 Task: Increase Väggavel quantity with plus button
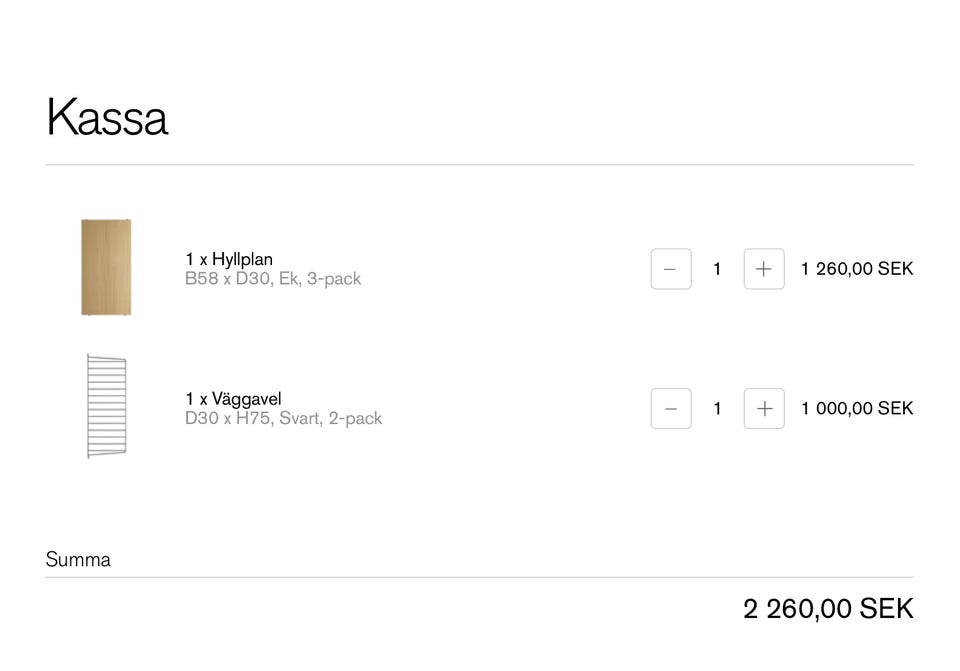point(764,408)
